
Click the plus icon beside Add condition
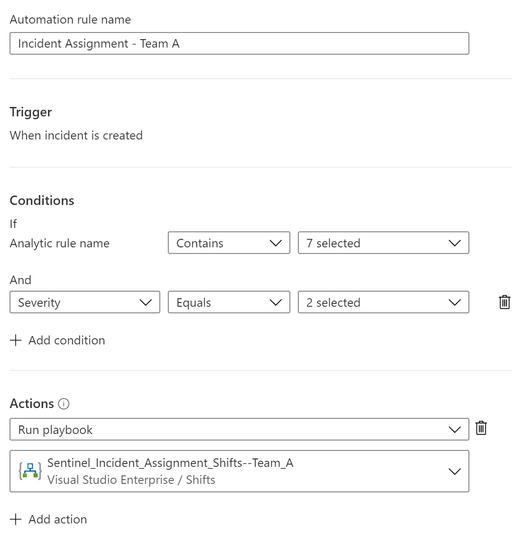(15, 340)
